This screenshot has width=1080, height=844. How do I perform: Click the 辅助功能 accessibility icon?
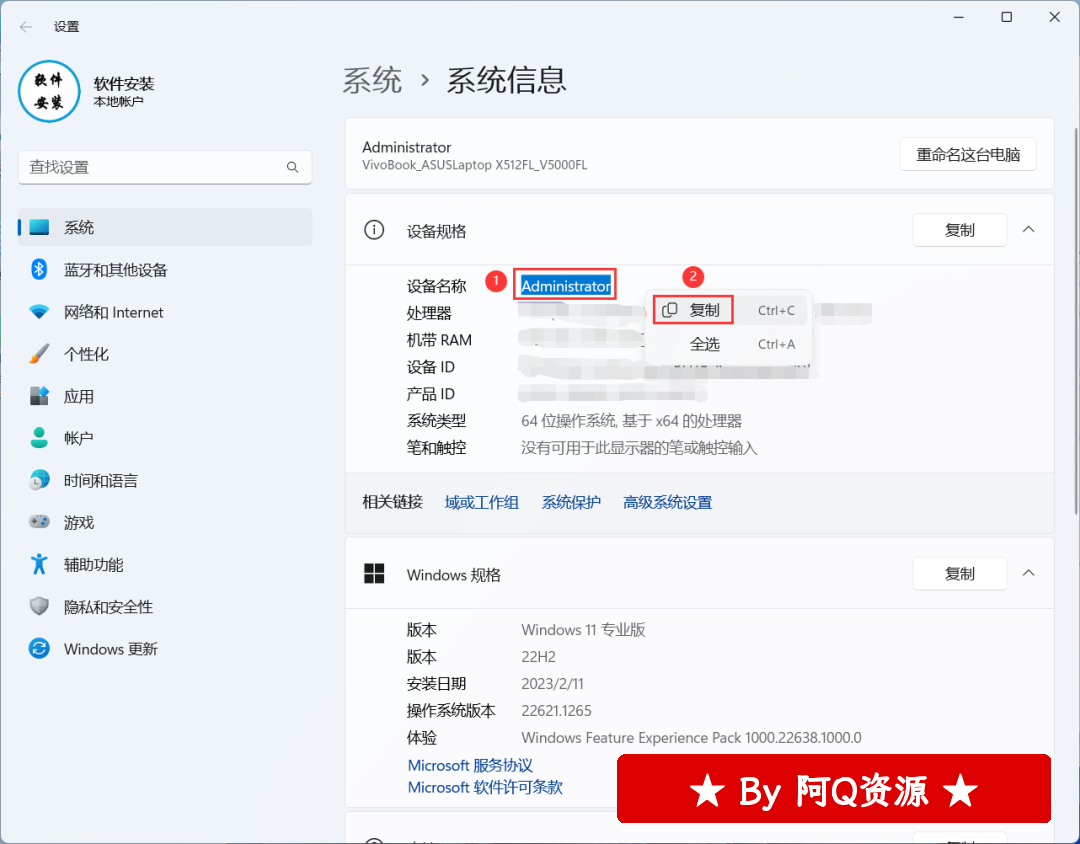tap(39, 564)
